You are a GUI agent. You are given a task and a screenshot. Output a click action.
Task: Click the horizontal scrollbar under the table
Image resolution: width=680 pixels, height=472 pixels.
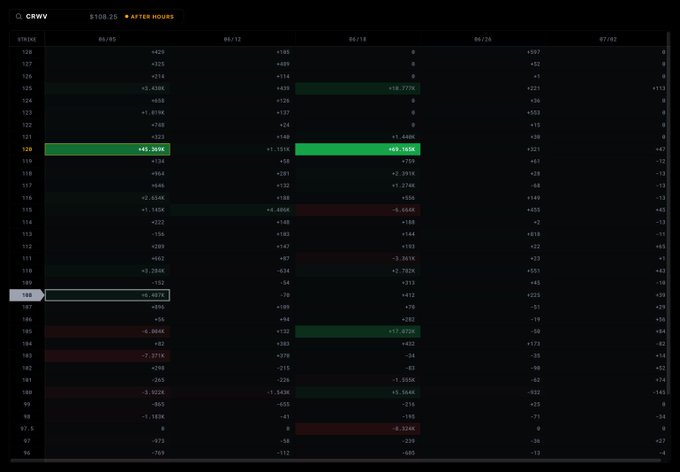(x=335, y=460)
